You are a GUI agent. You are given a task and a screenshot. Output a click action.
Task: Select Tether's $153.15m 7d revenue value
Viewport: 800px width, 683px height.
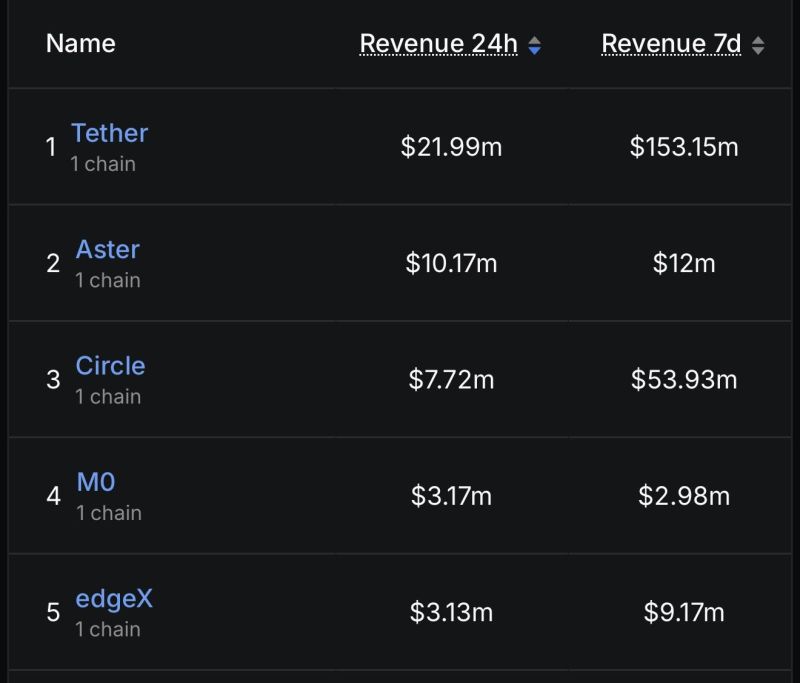(684, 147)
